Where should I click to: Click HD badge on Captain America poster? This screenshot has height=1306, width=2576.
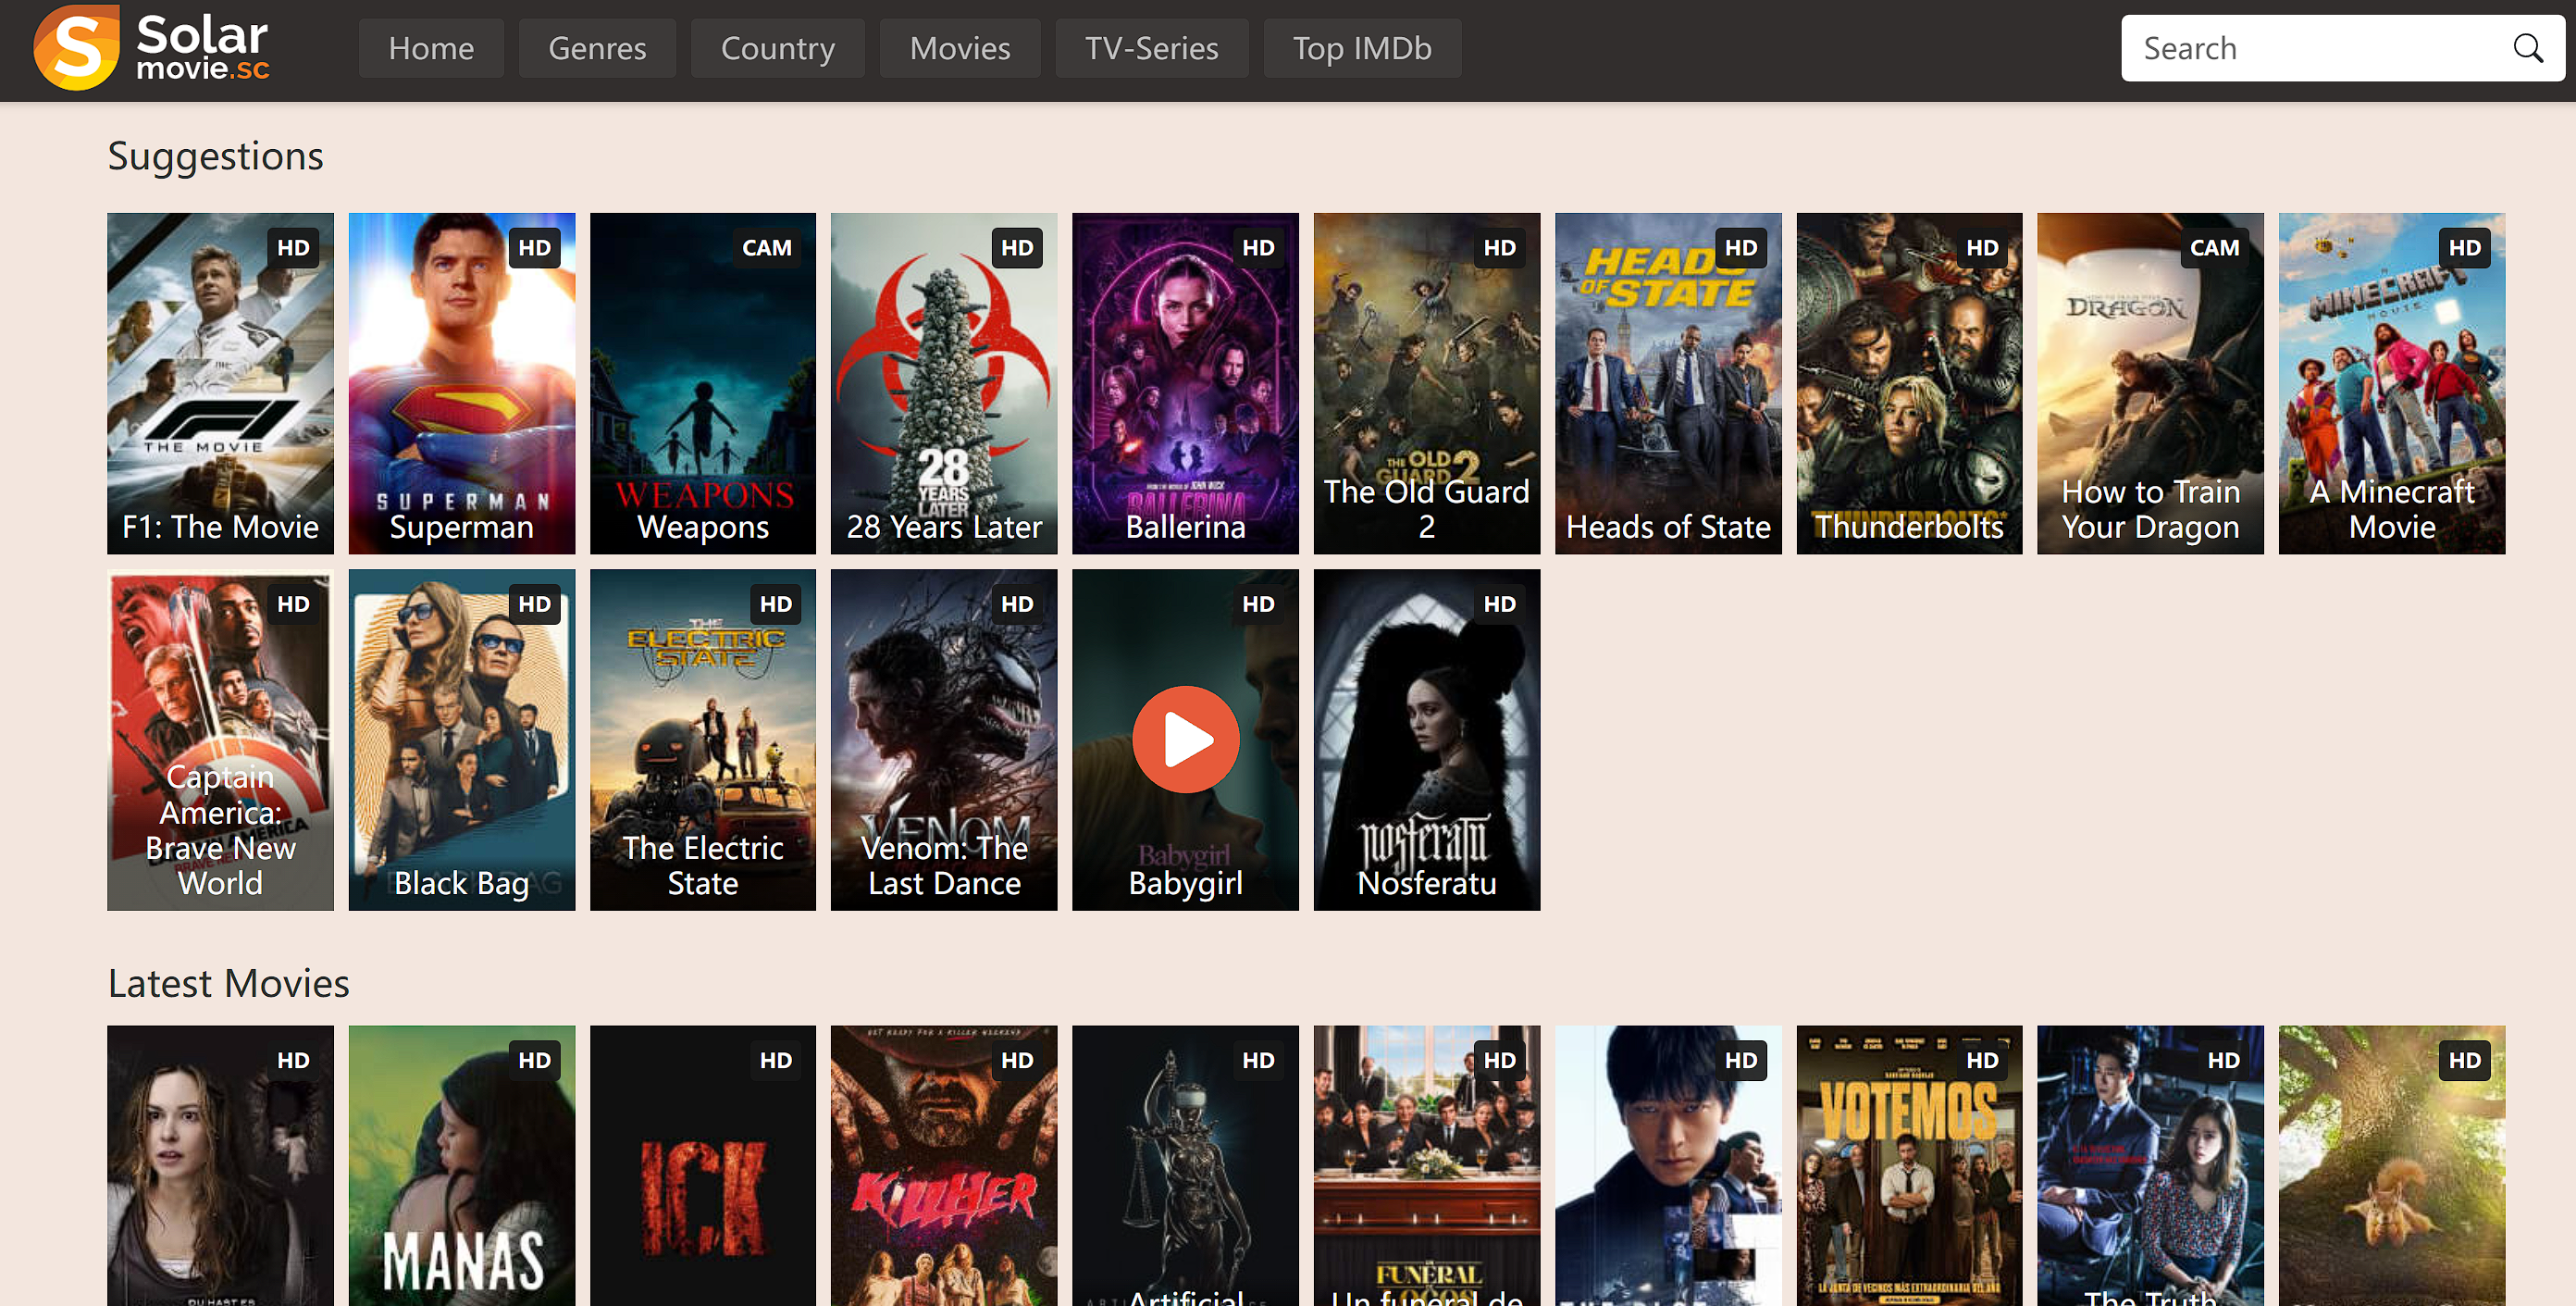[x=293, y=604]
